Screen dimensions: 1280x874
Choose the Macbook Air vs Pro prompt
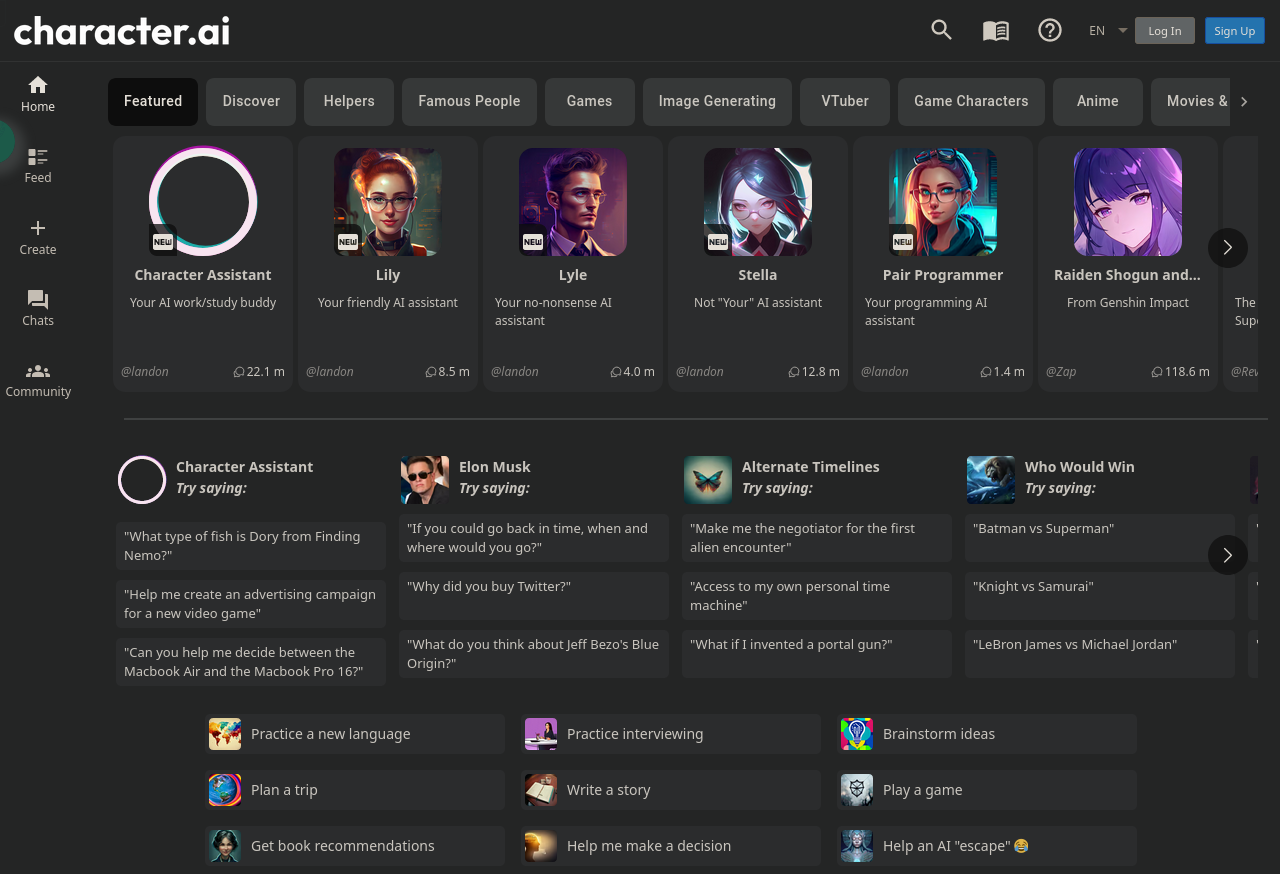(x=251, y=662)
